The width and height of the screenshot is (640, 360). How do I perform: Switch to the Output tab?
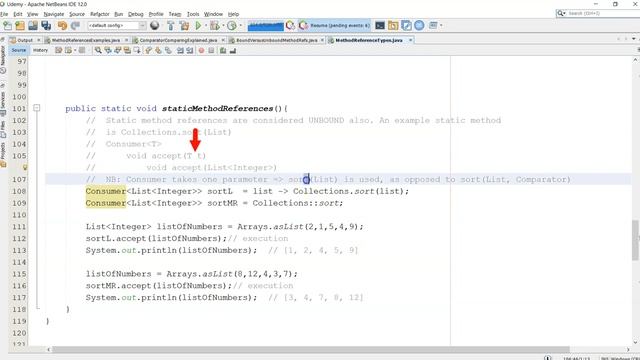24,40
